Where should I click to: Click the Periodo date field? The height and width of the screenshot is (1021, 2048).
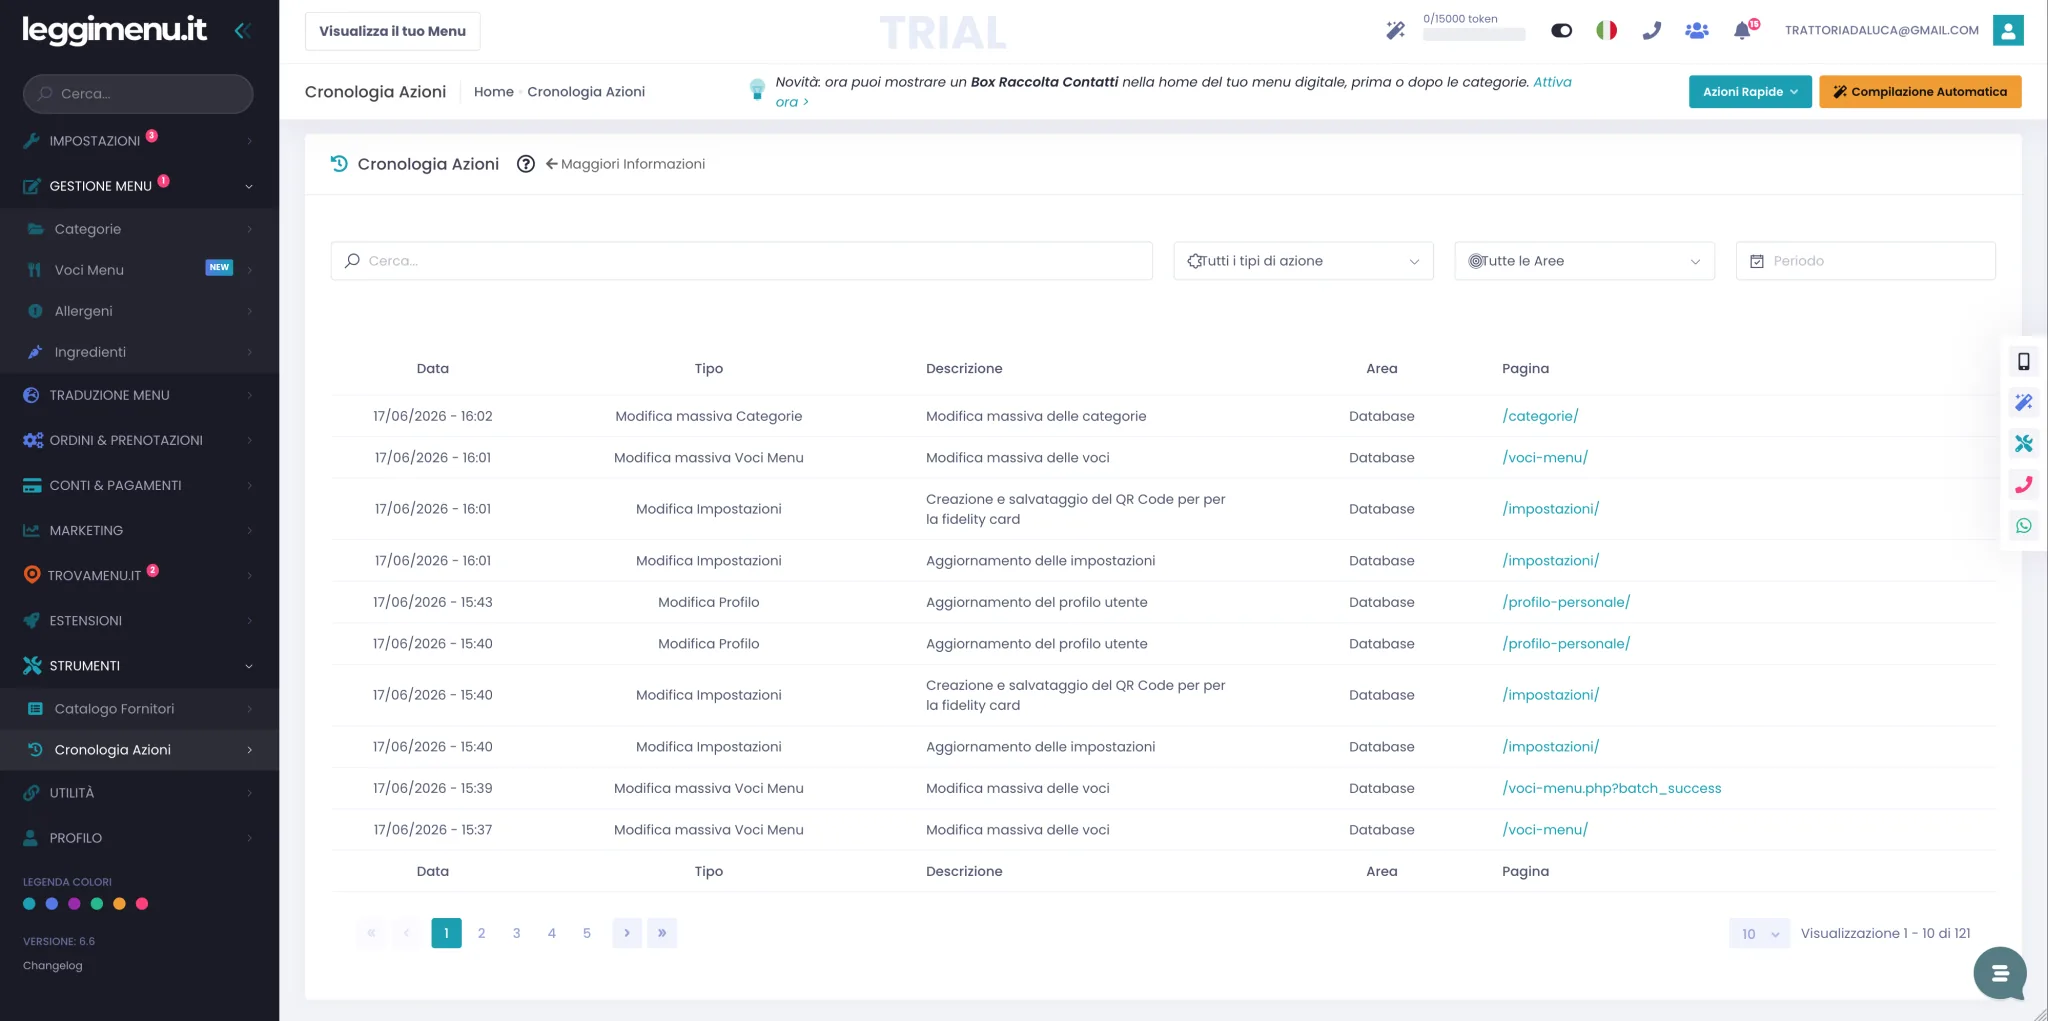click(1865, 261)
